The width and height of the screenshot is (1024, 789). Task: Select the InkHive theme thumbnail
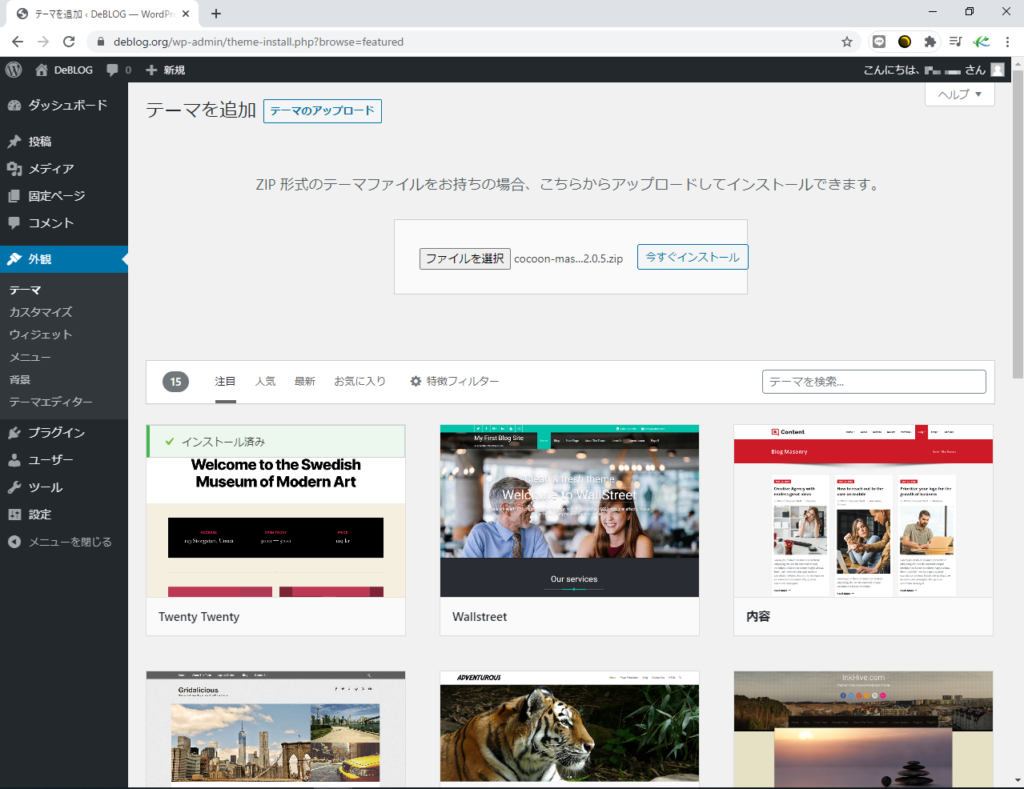(863, 729)
